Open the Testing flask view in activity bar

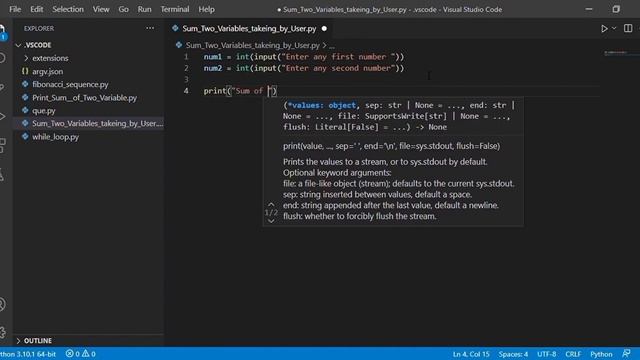pyautogui.click(x=2, y=175)
